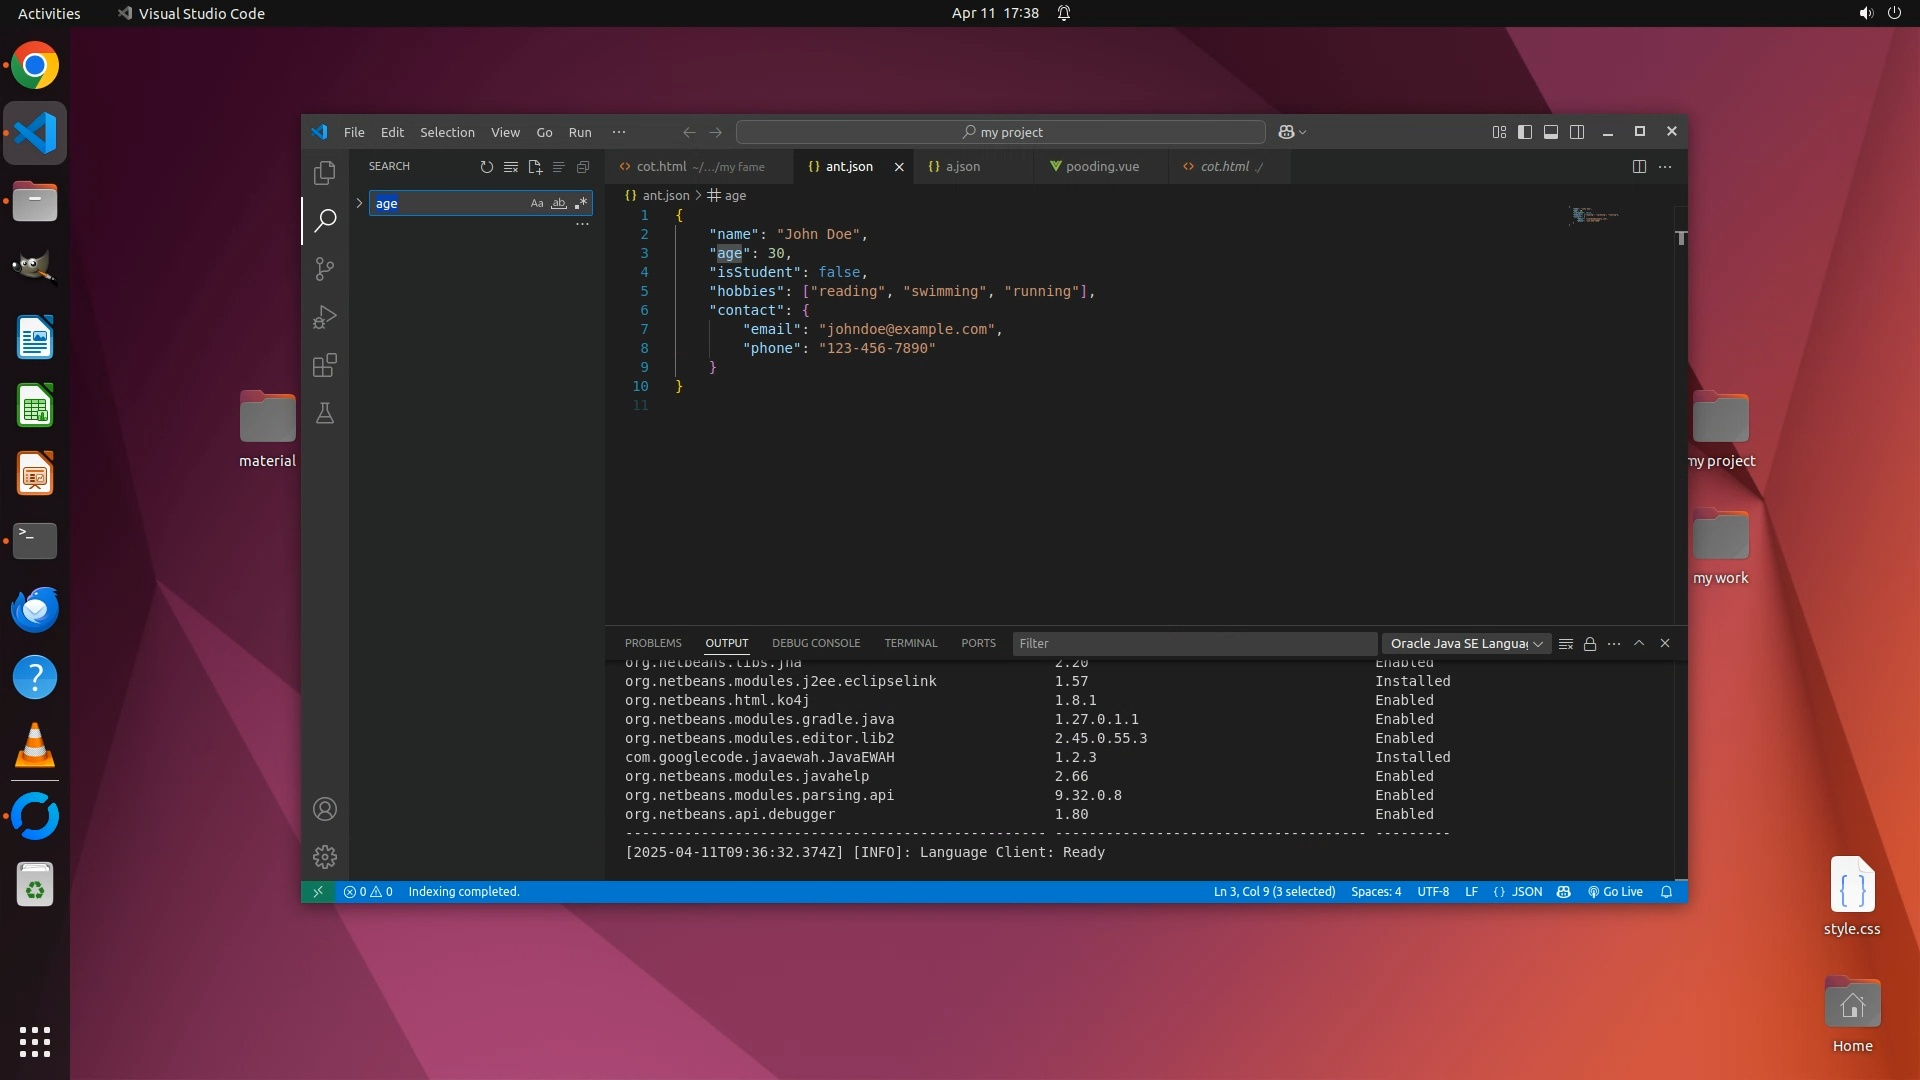Clear the search results

tap(511, 167)
